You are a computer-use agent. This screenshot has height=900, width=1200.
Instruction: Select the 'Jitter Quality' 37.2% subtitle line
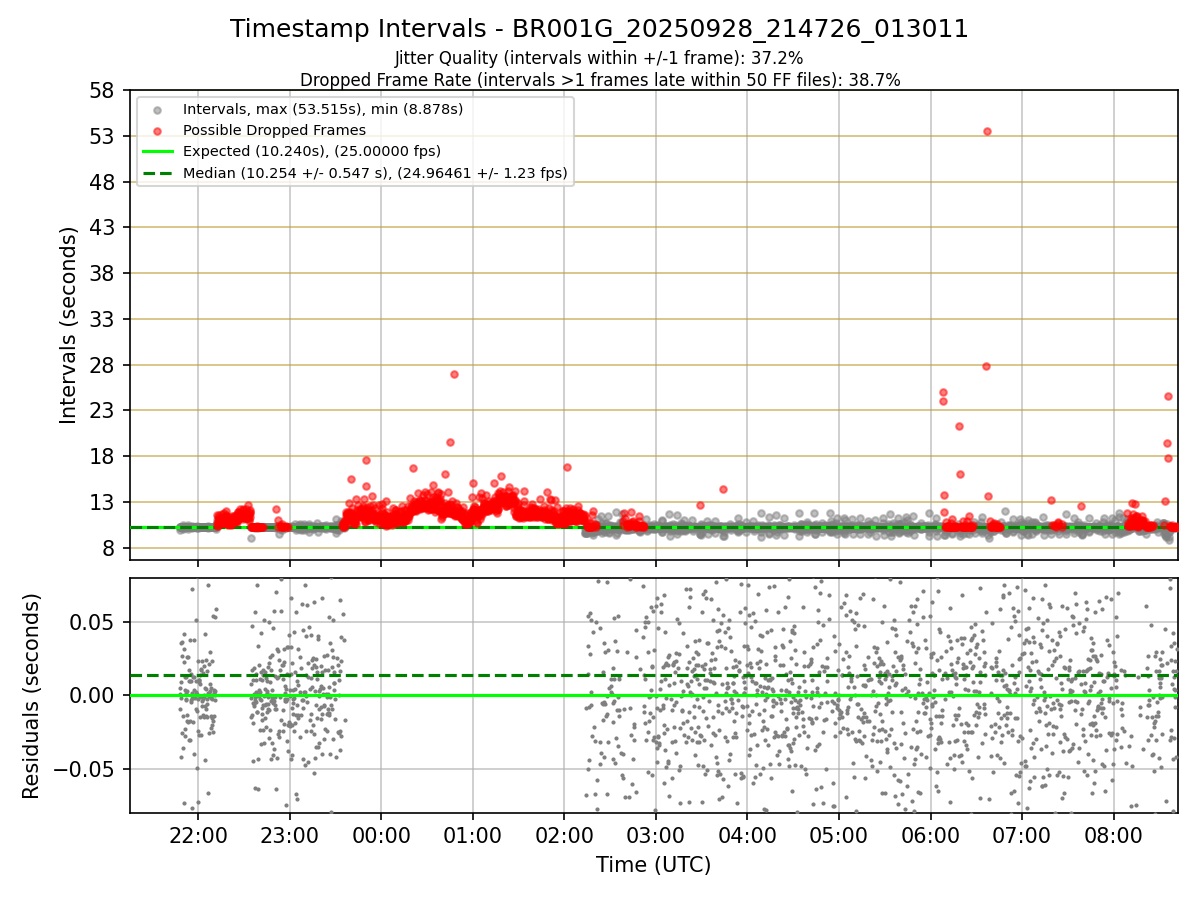[x=599, y=58]
